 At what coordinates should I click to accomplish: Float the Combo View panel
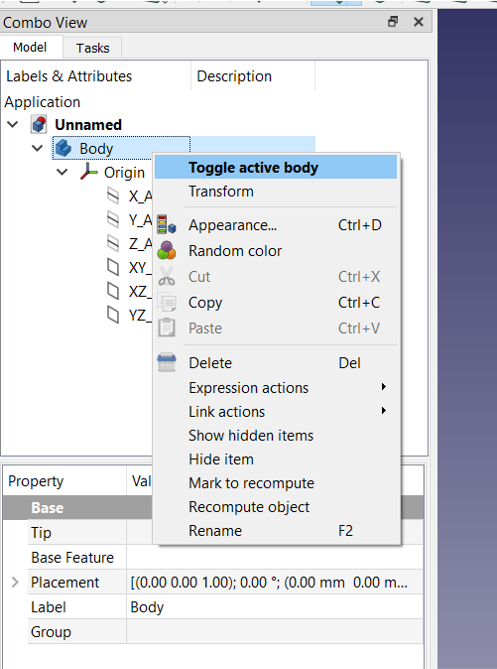pyautogui.click(x=393, y=21)
